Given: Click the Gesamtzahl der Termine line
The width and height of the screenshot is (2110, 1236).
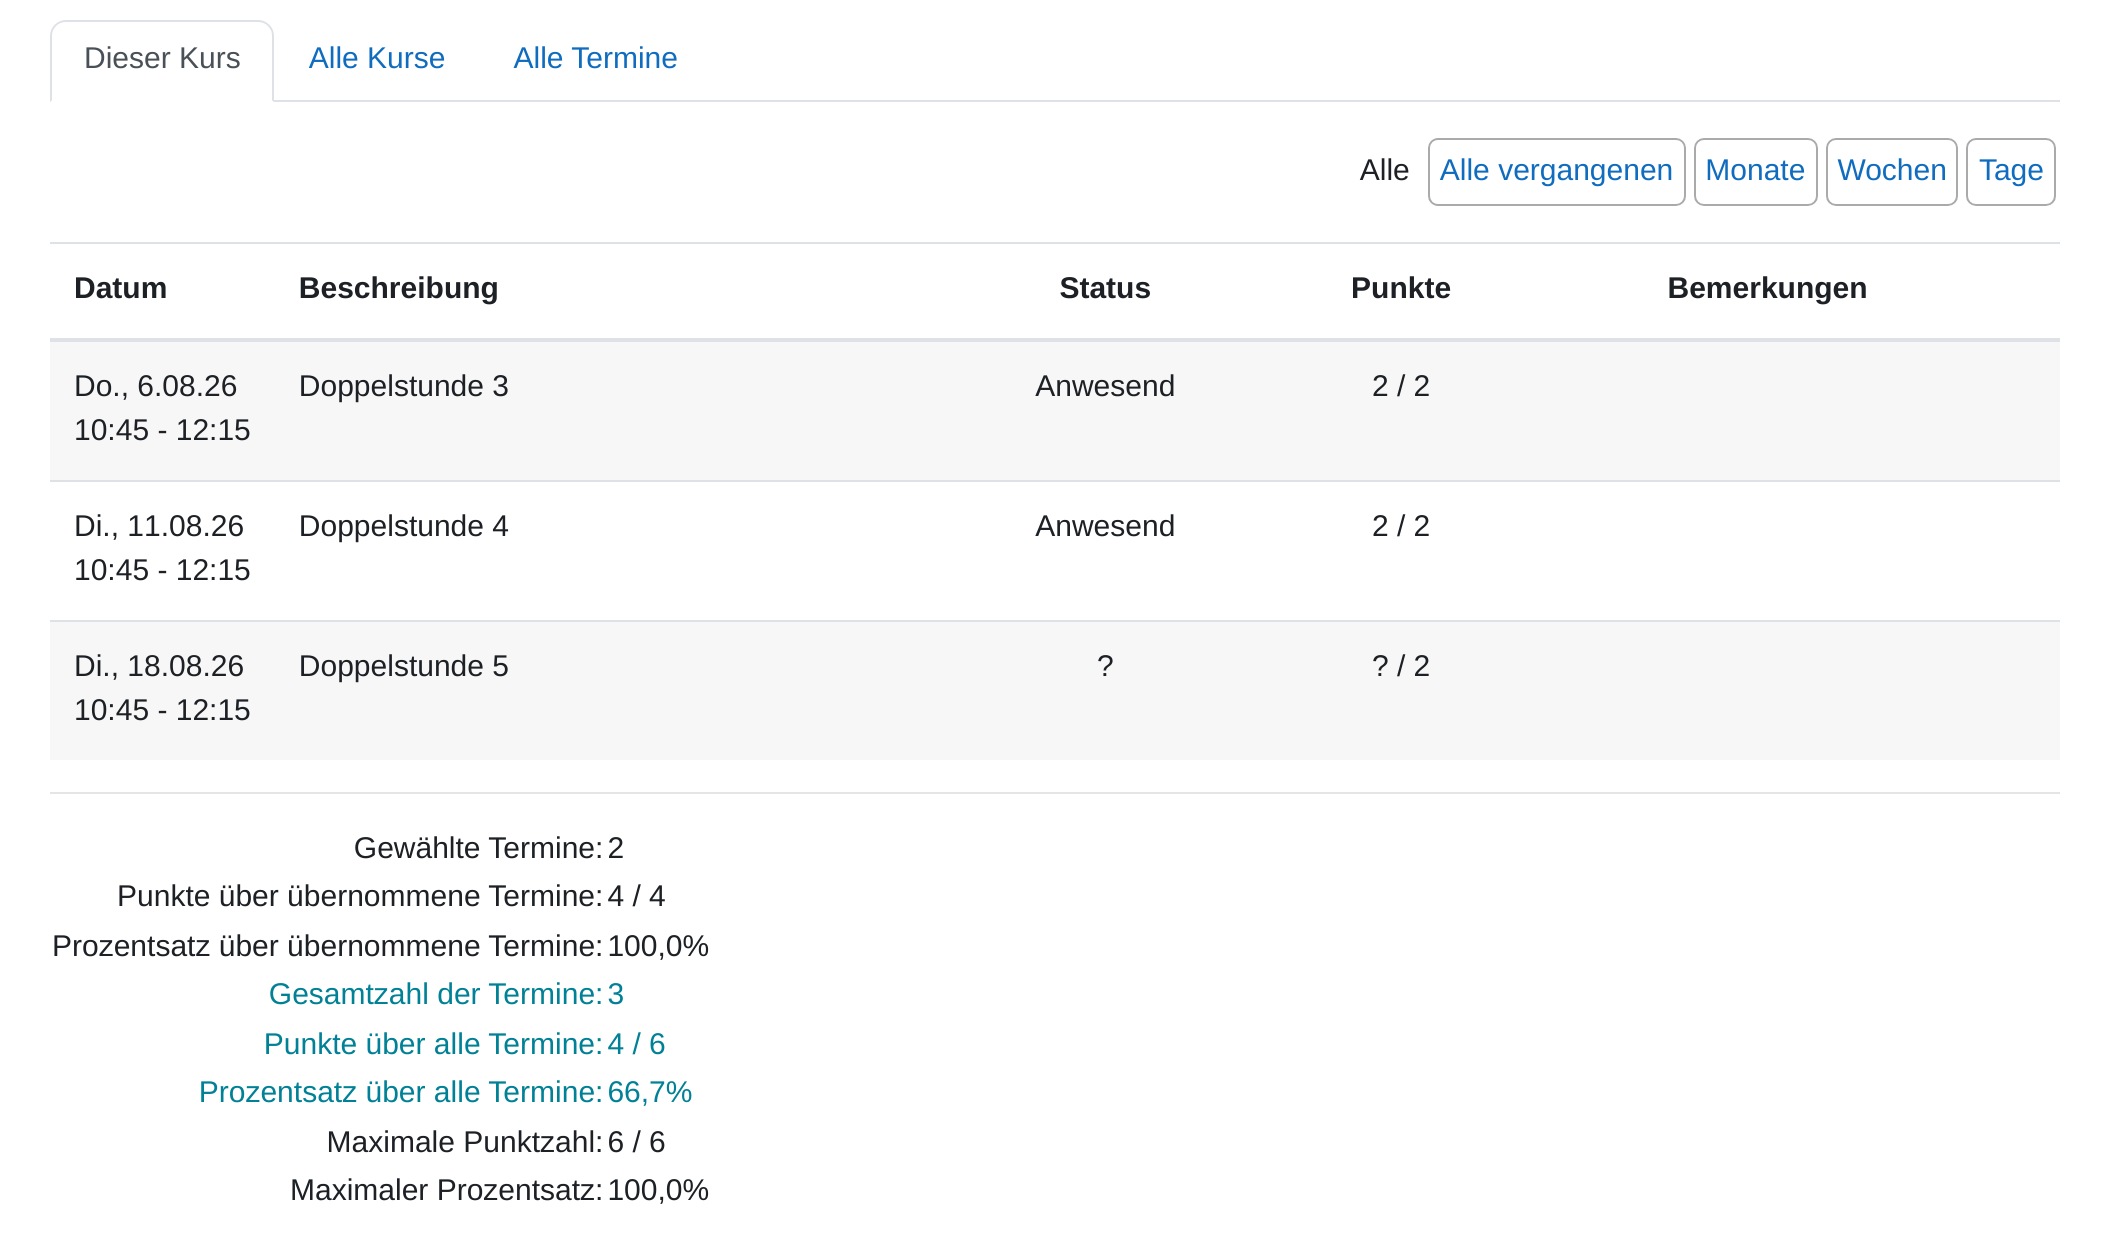Looking at the screenshot, I should tap(446, 994).
